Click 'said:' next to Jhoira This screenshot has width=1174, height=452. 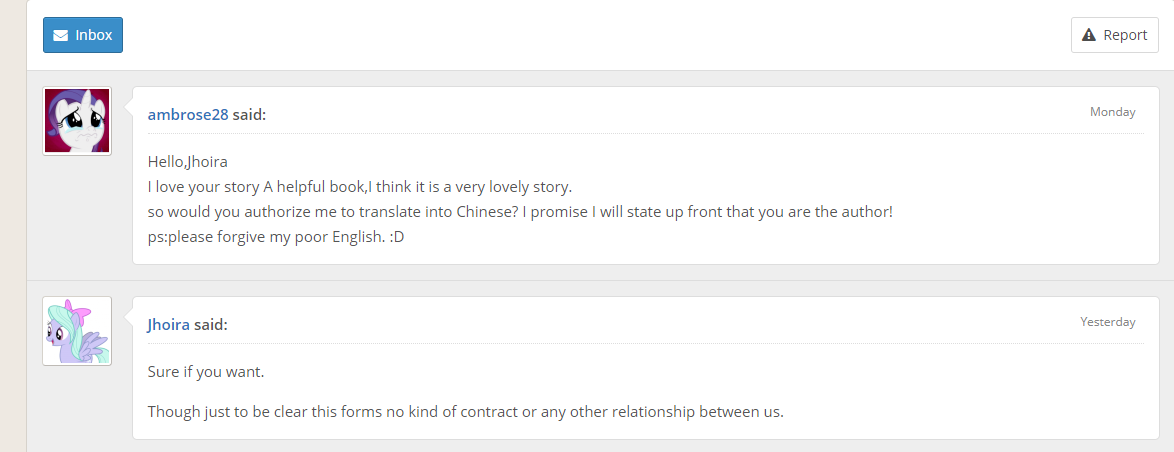[211, 324]
